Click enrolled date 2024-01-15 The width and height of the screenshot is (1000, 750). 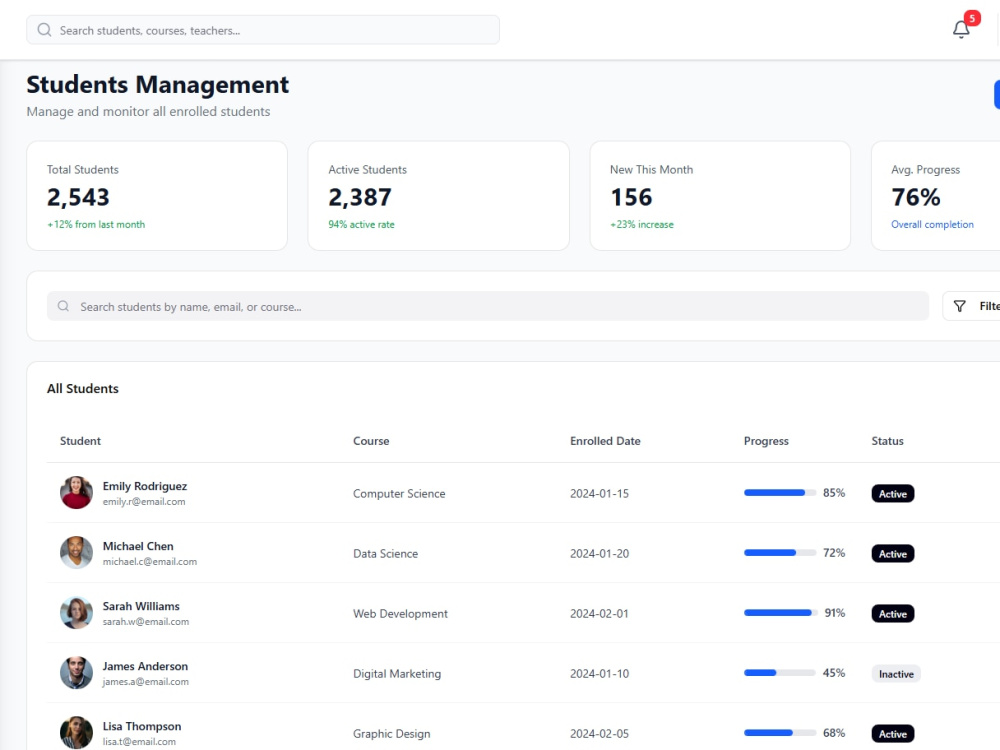point(599,494)
